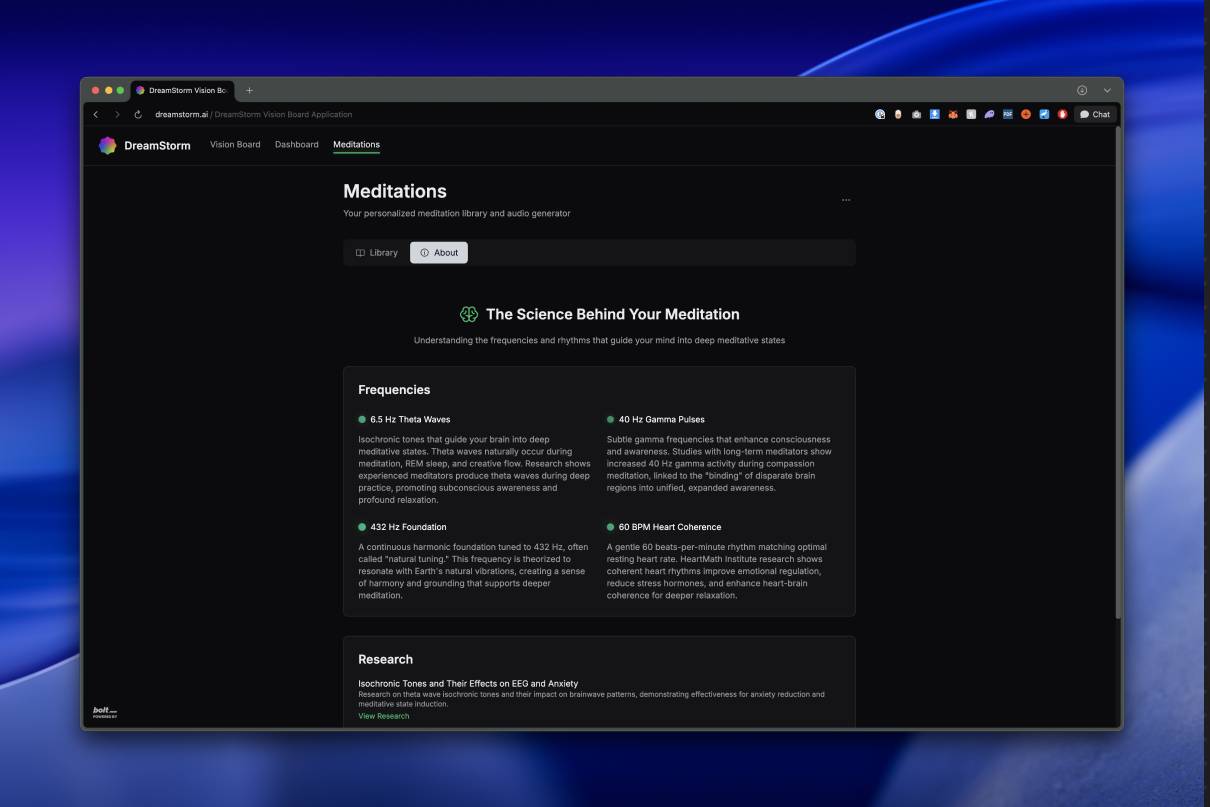Click the '6.5 Hz Theta Waves' heading
Image resolution: width=1210 pixels, height=807 pixels.
pyautogui.click(x=410, y=420)
